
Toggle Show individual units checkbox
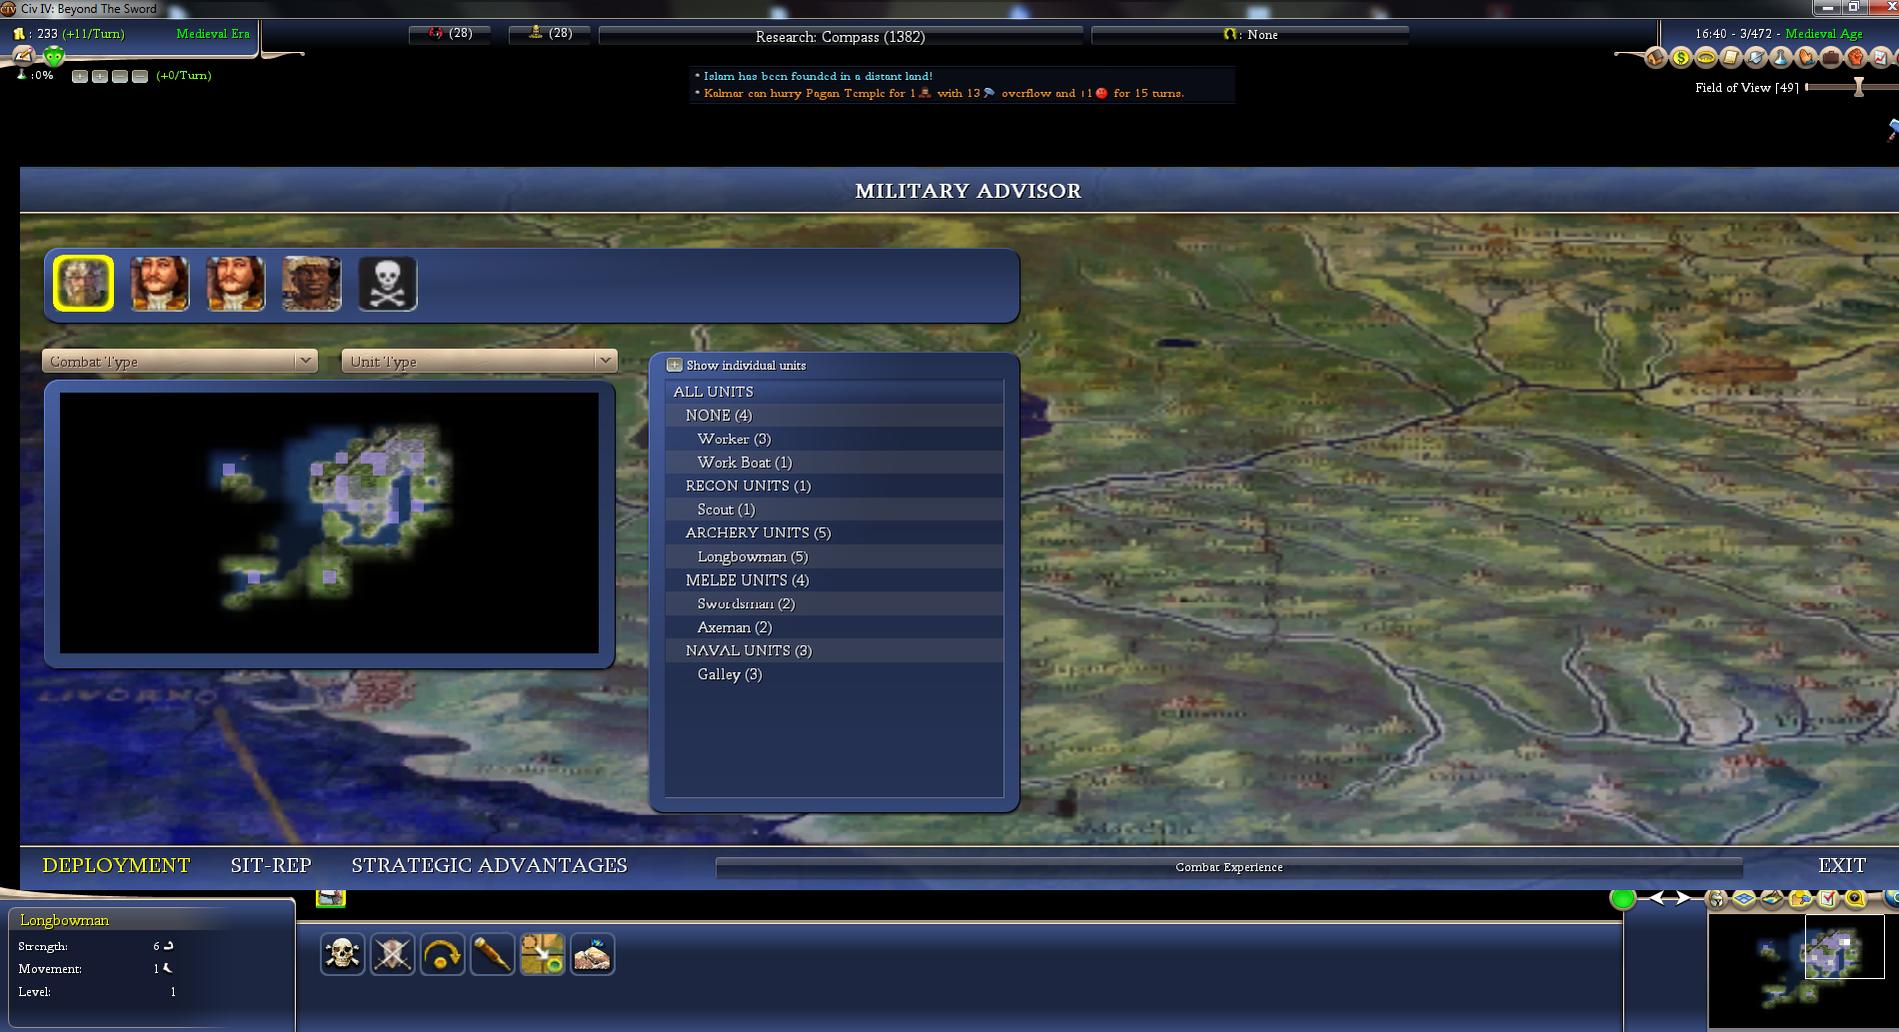point(675,365)
